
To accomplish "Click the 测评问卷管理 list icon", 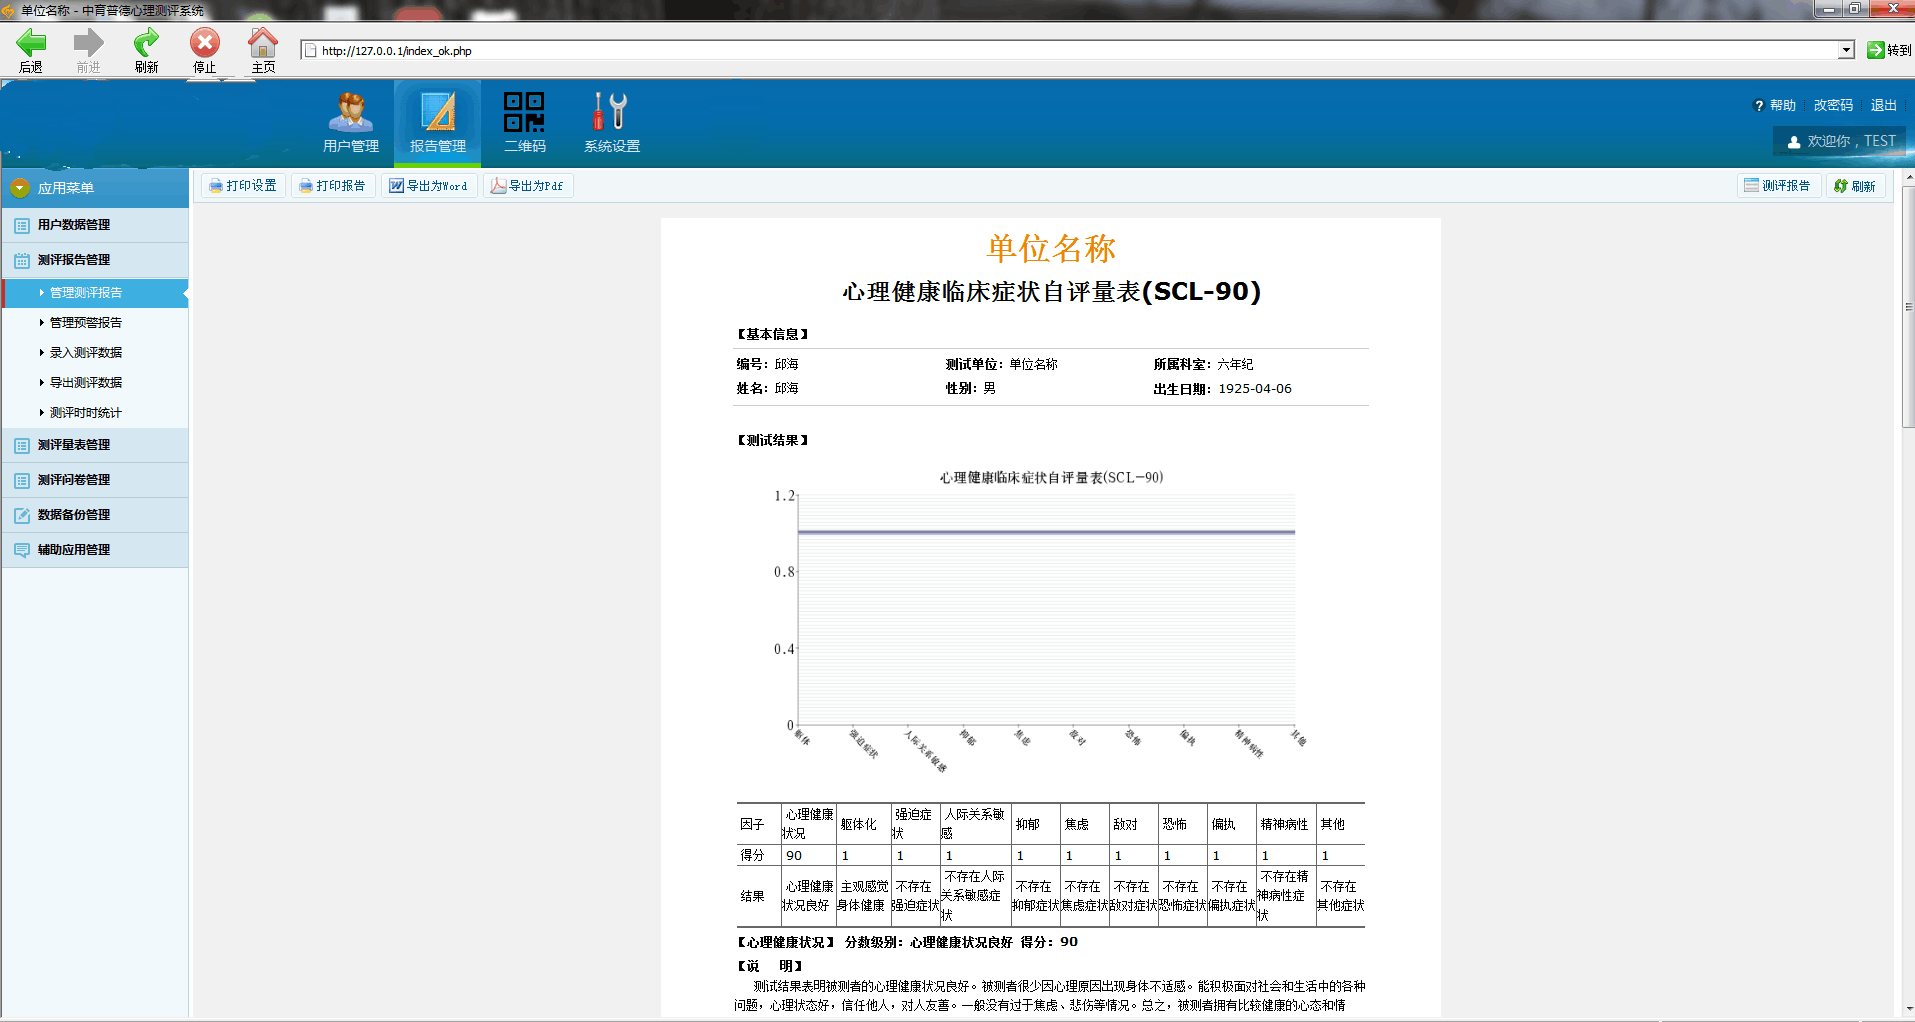I will click(22, 481).
